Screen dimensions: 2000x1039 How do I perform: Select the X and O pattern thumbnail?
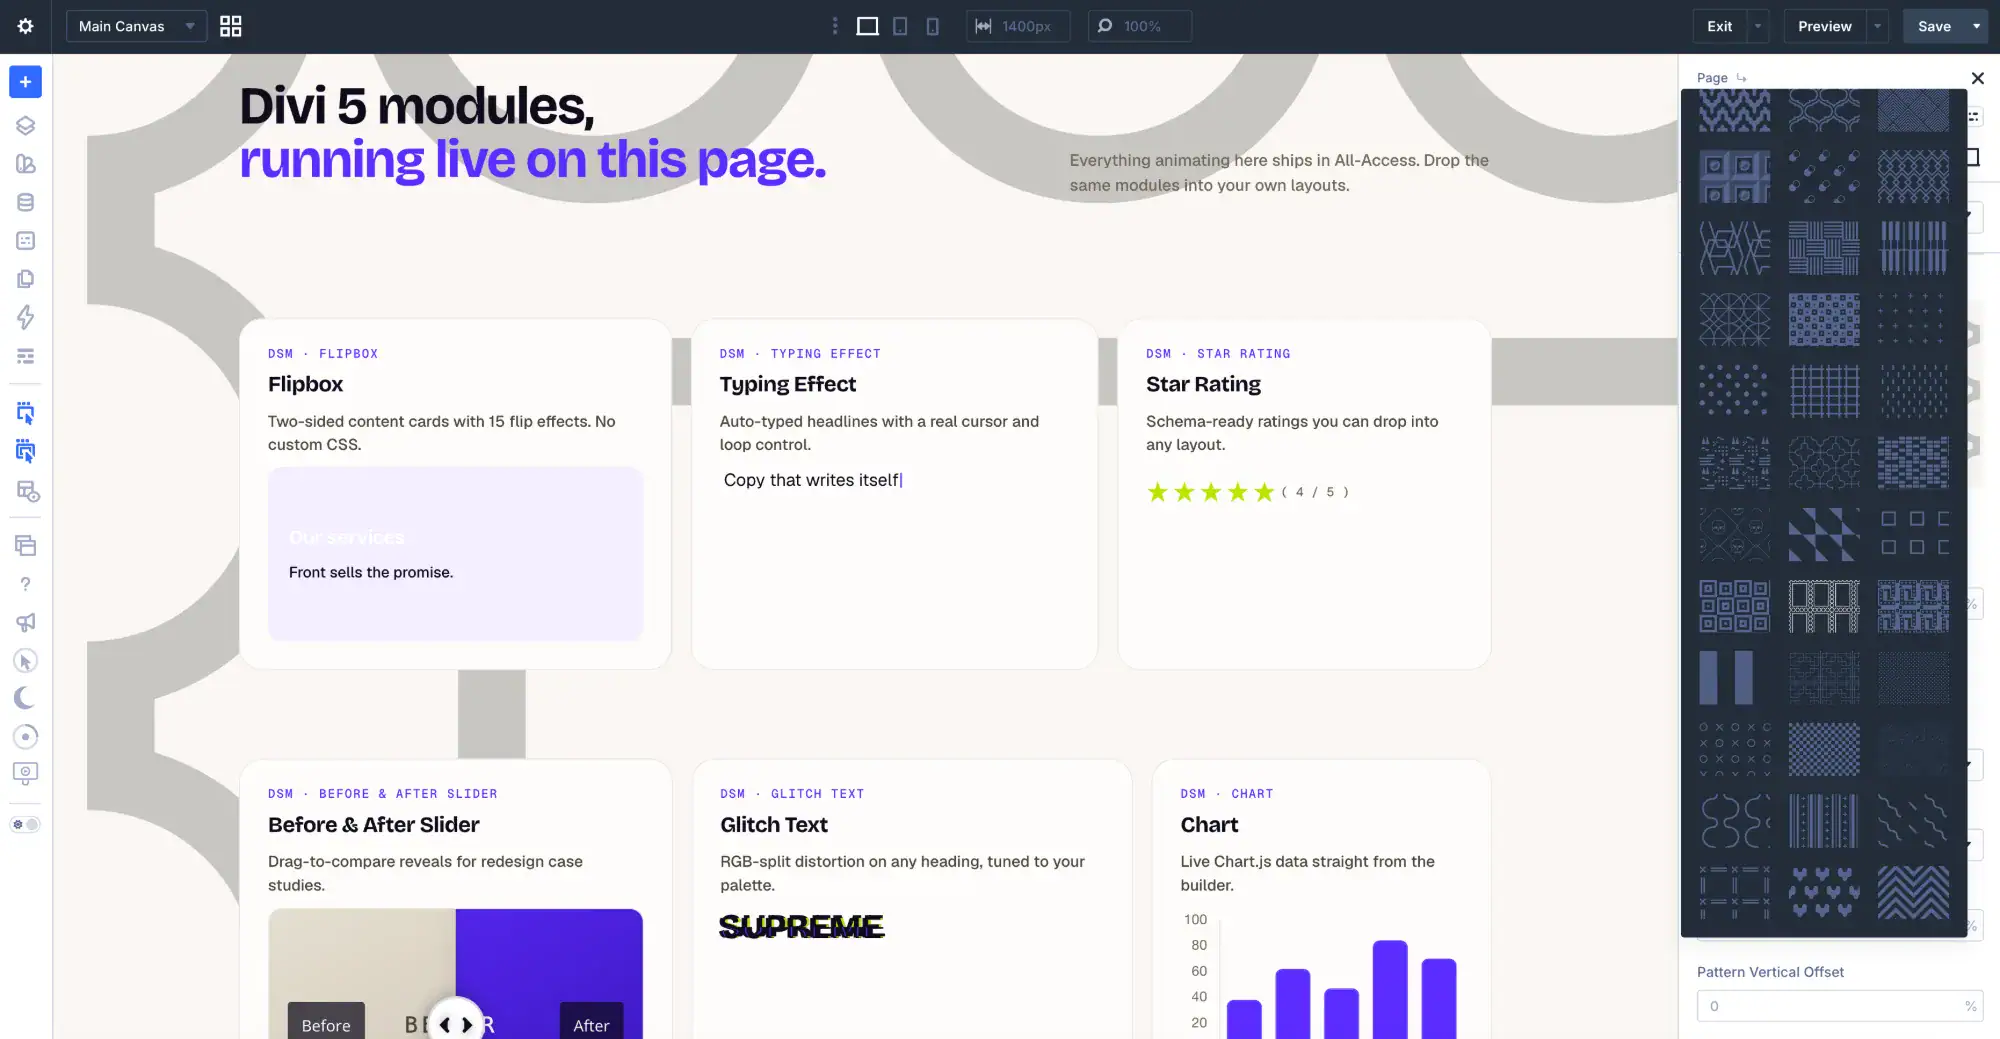(x=1734, y=749)
